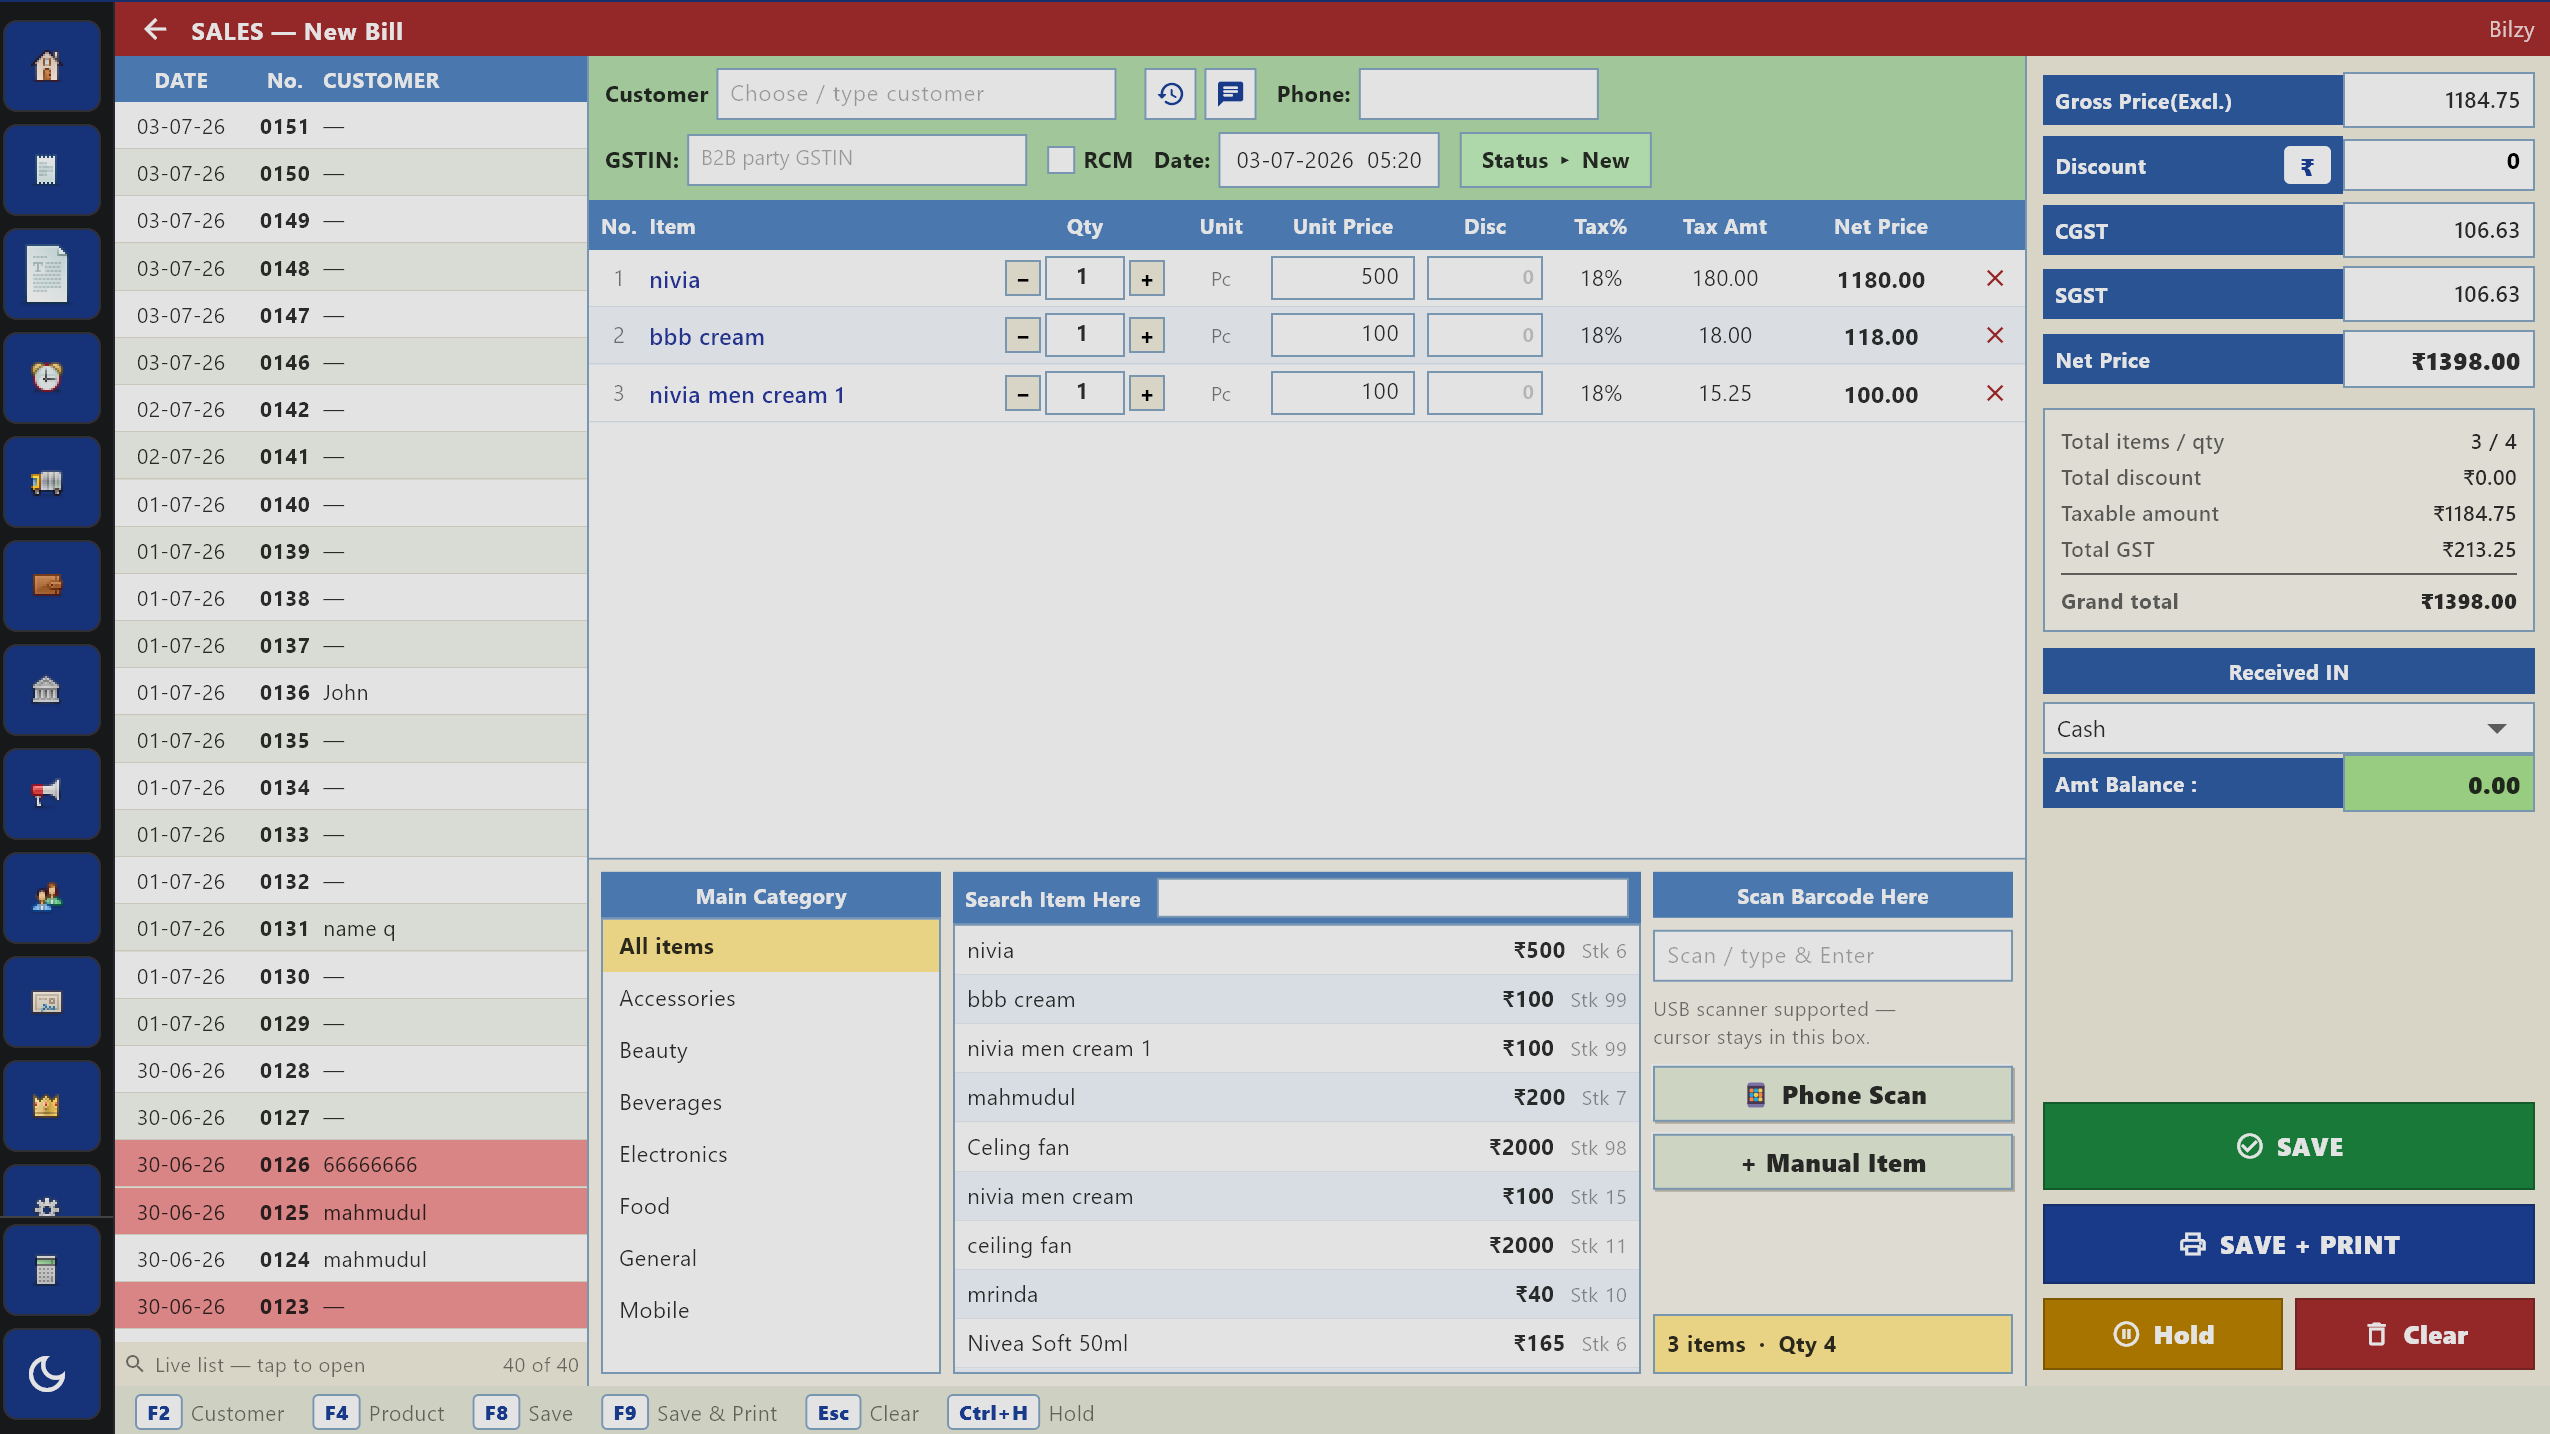The image size is (2550, 1434).
Task: Increase quantity of nivia with plus
Action: point(1147,279)
